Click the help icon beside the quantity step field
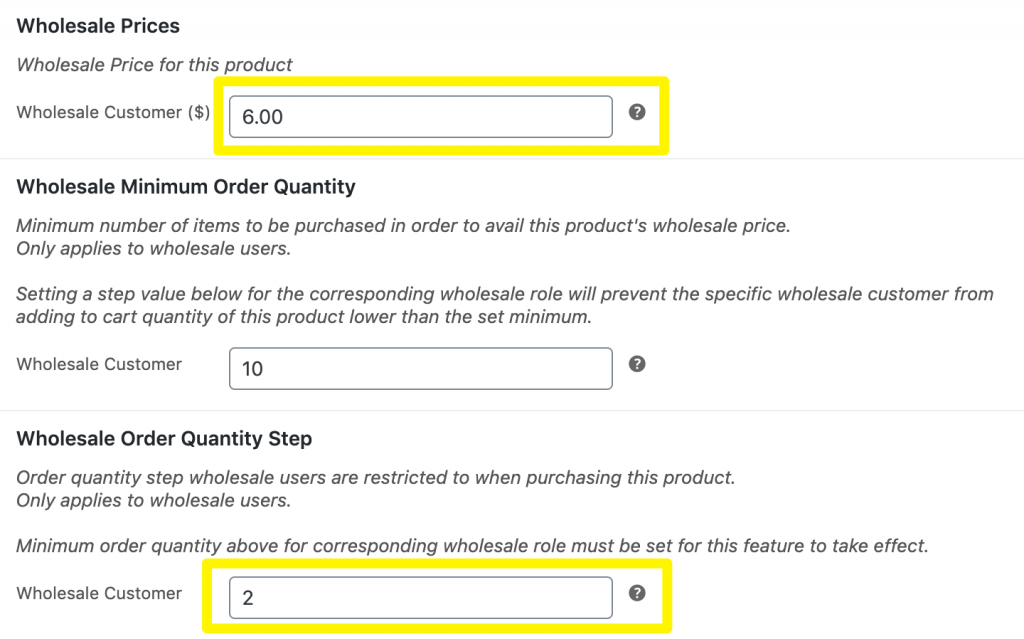Image resolution: width=1024 pixels, height=639 pixels. [637, 593]
